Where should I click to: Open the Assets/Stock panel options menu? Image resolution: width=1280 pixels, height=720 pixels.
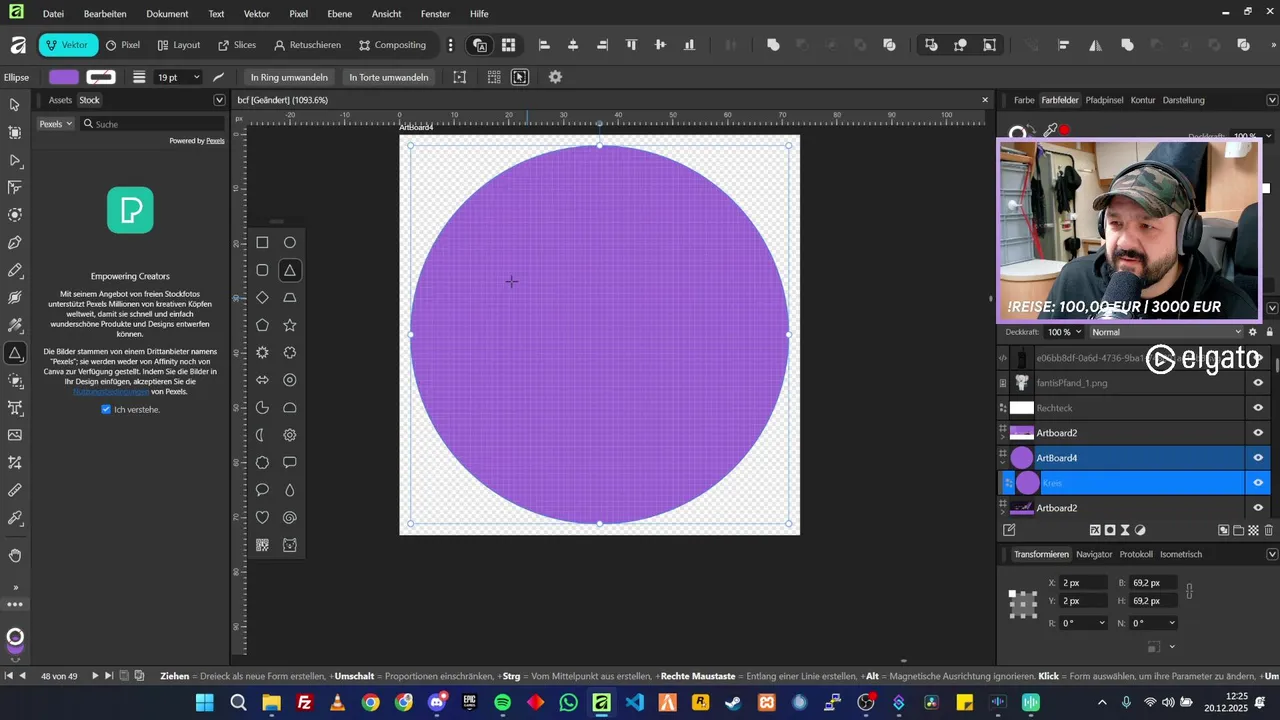[219, 100]
